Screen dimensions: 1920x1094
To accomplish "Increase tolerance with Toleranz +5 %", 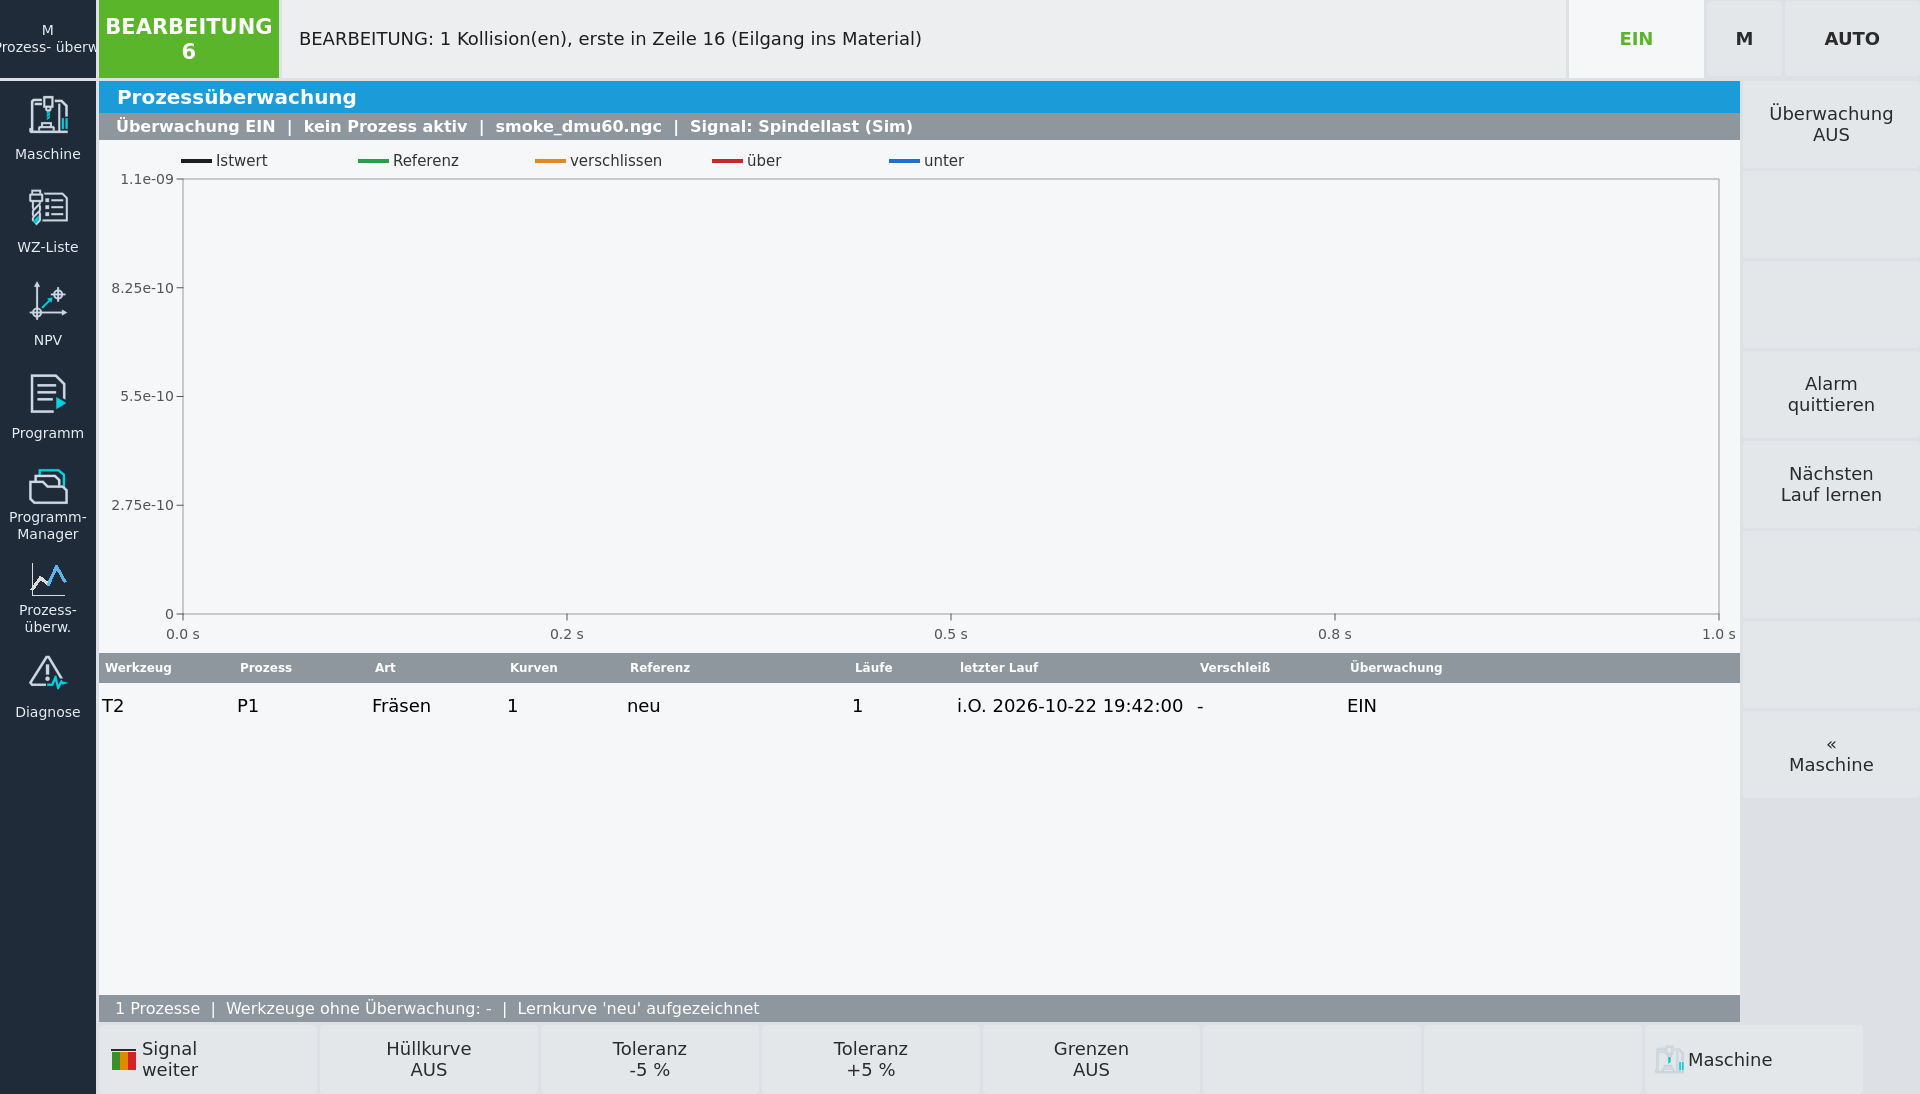I will (x=871, y=1059).
